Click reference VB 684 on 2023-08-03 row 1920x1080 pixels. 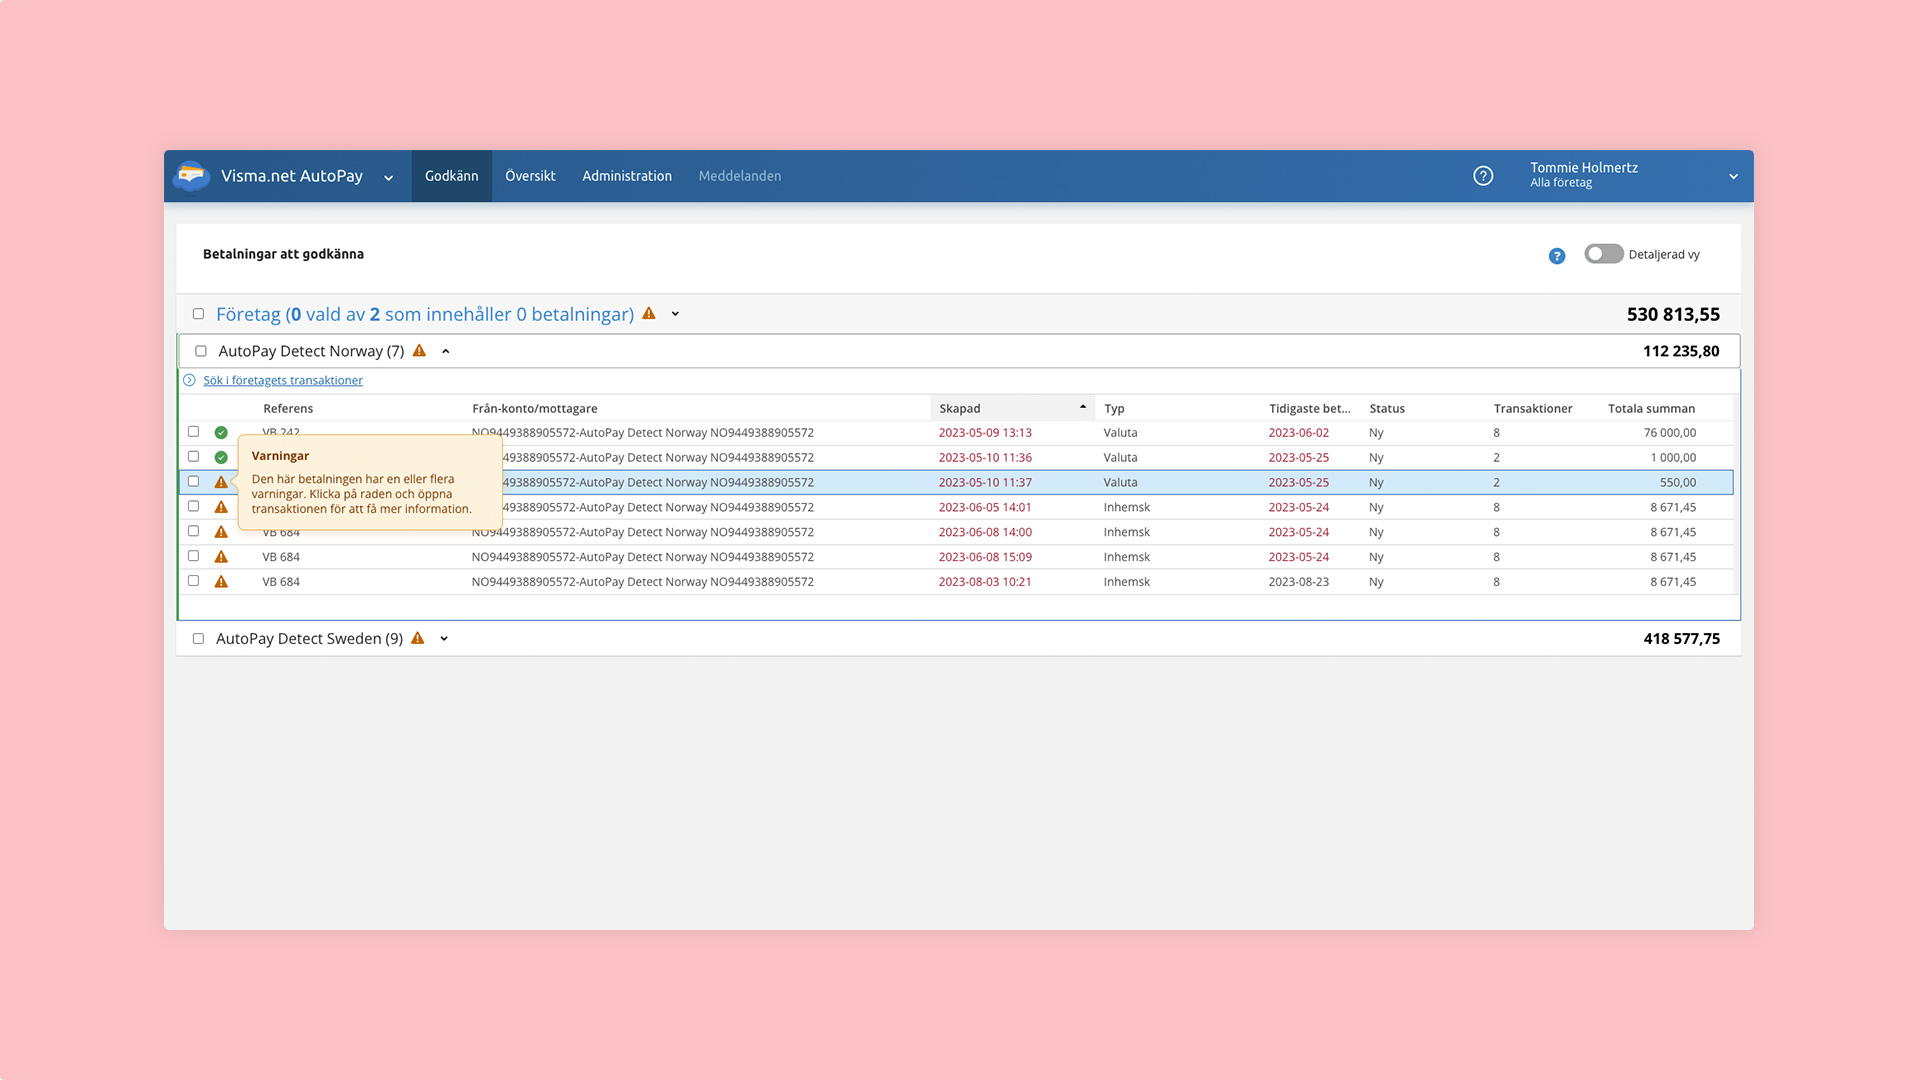coord(281,582)
